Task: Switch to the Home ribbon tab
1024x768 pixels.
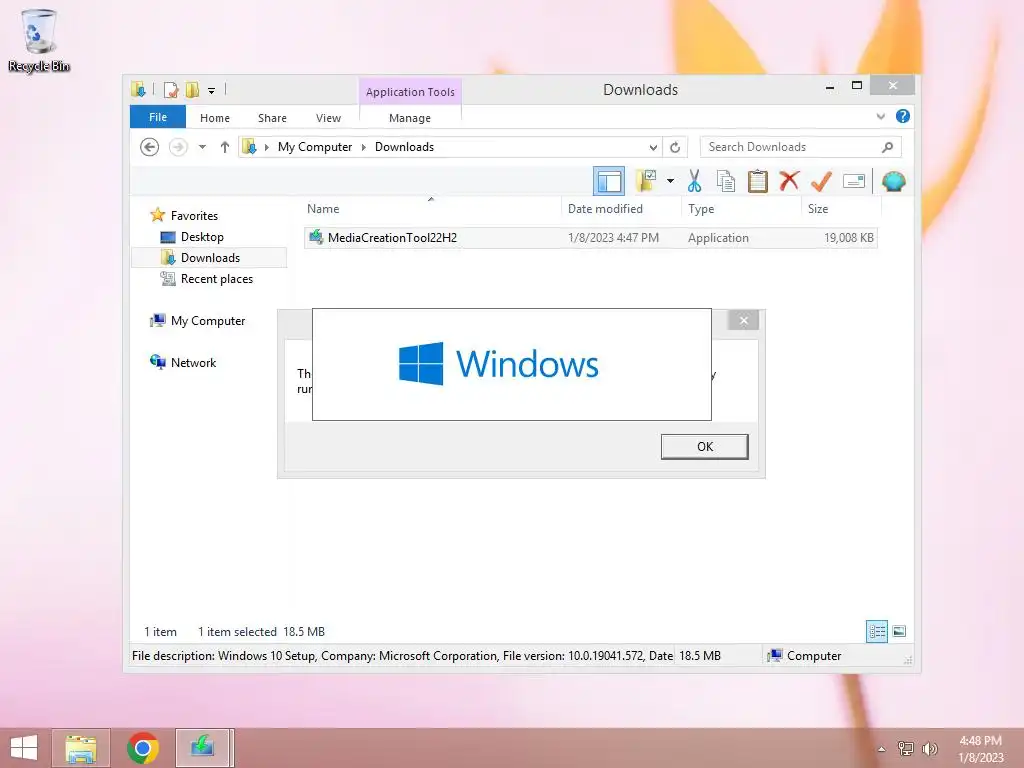Action: pyautogui.click(x=215, y=118)
